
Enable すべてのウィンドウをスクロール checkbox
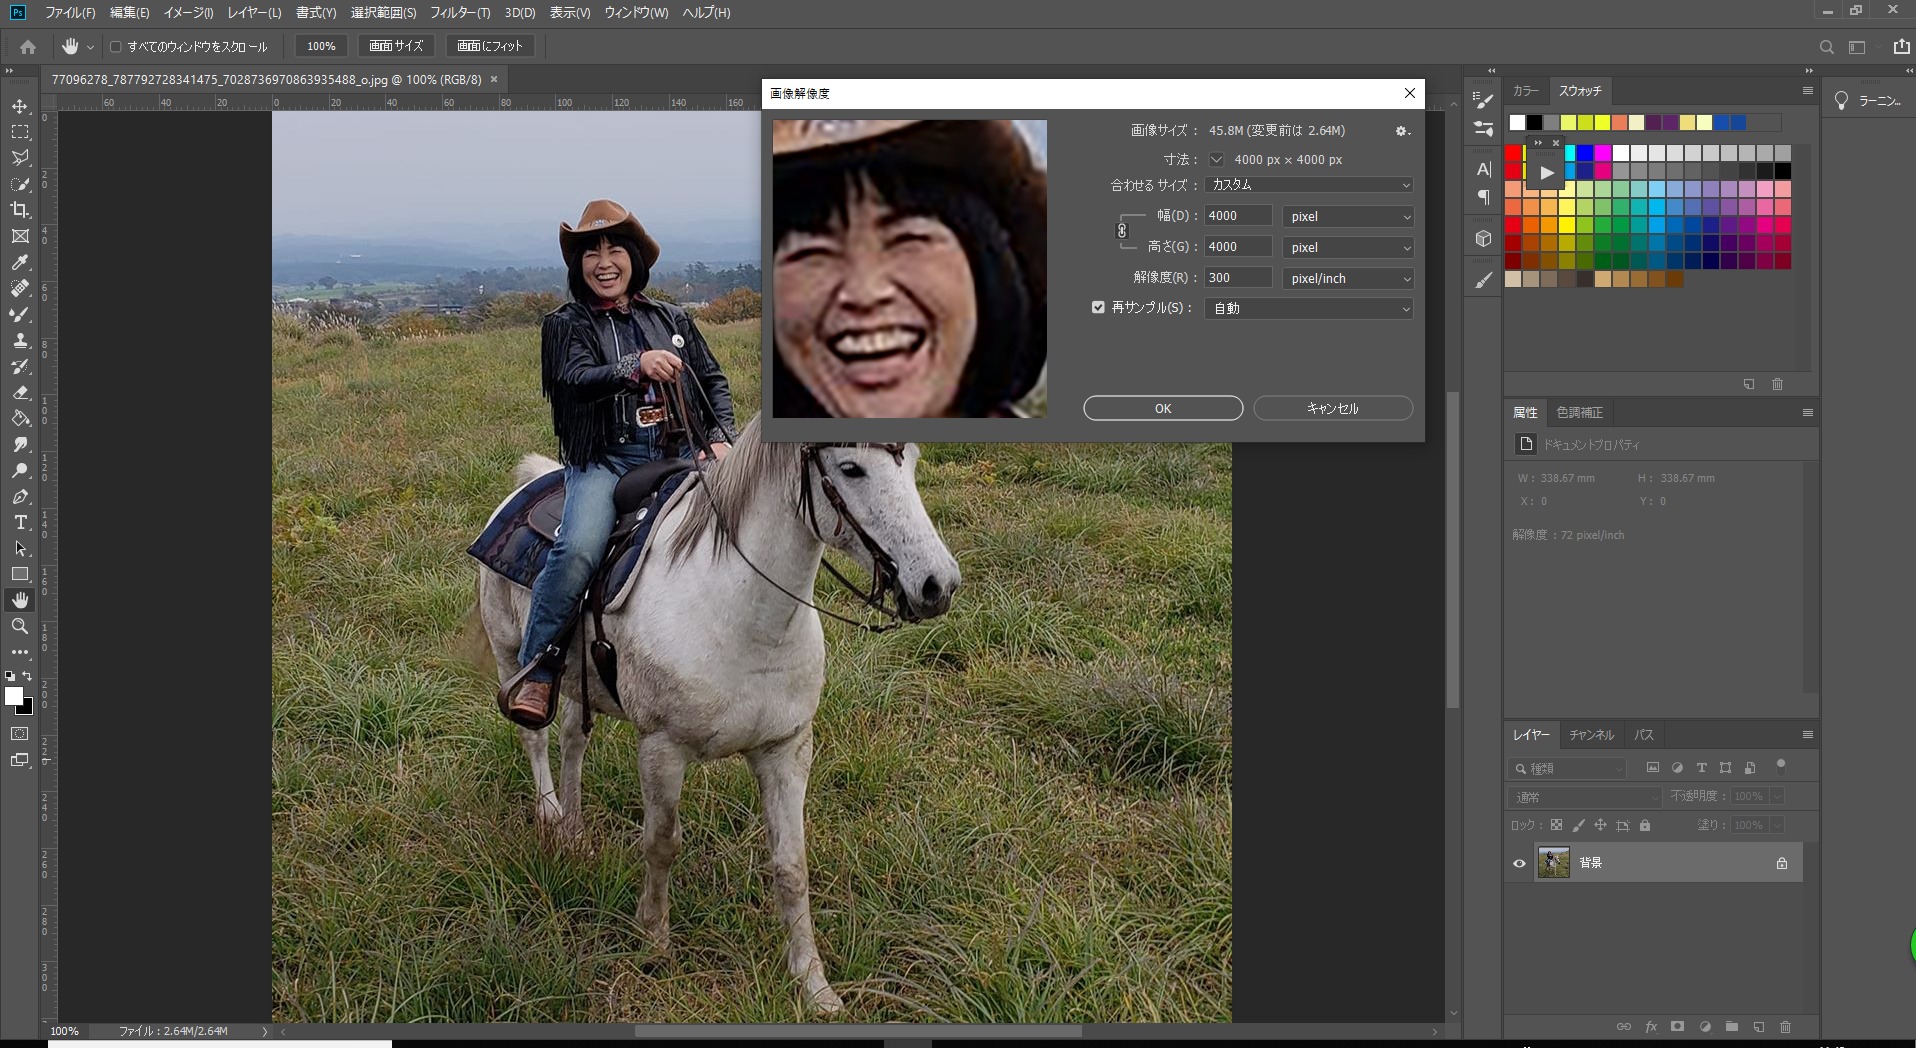tap(116, 47)
